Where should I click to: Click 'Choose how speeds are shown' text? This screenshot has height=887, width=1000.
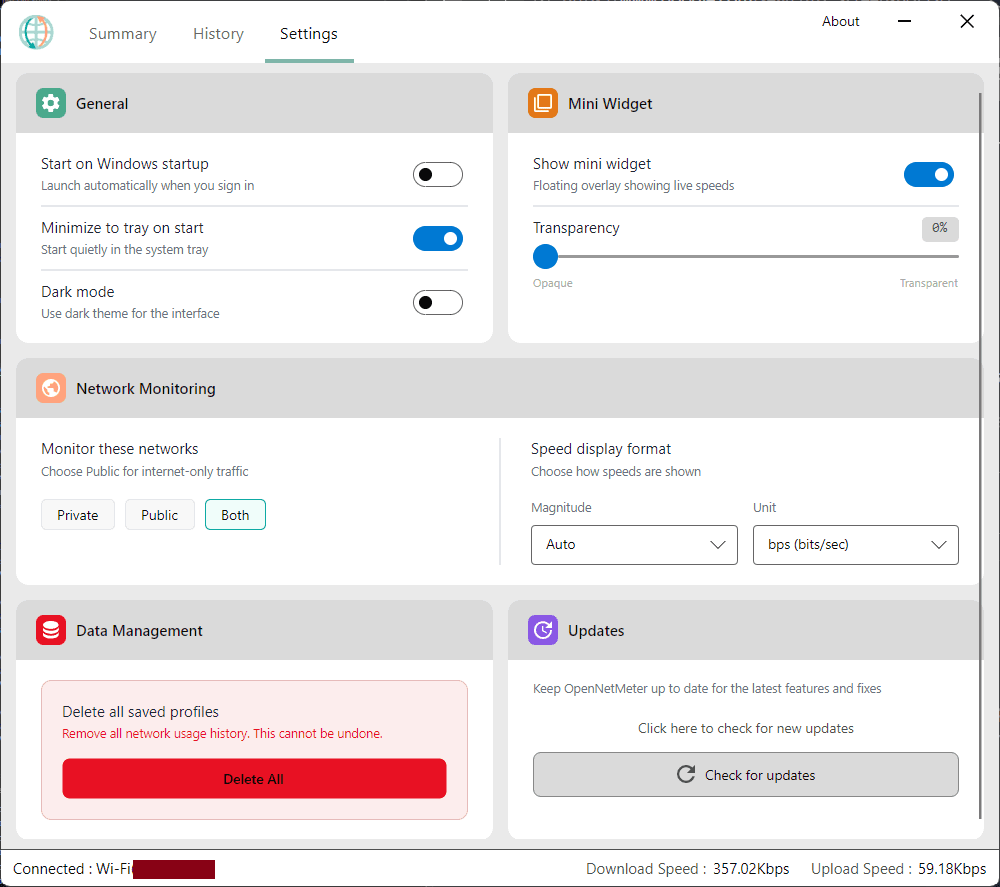pos(615,471)
